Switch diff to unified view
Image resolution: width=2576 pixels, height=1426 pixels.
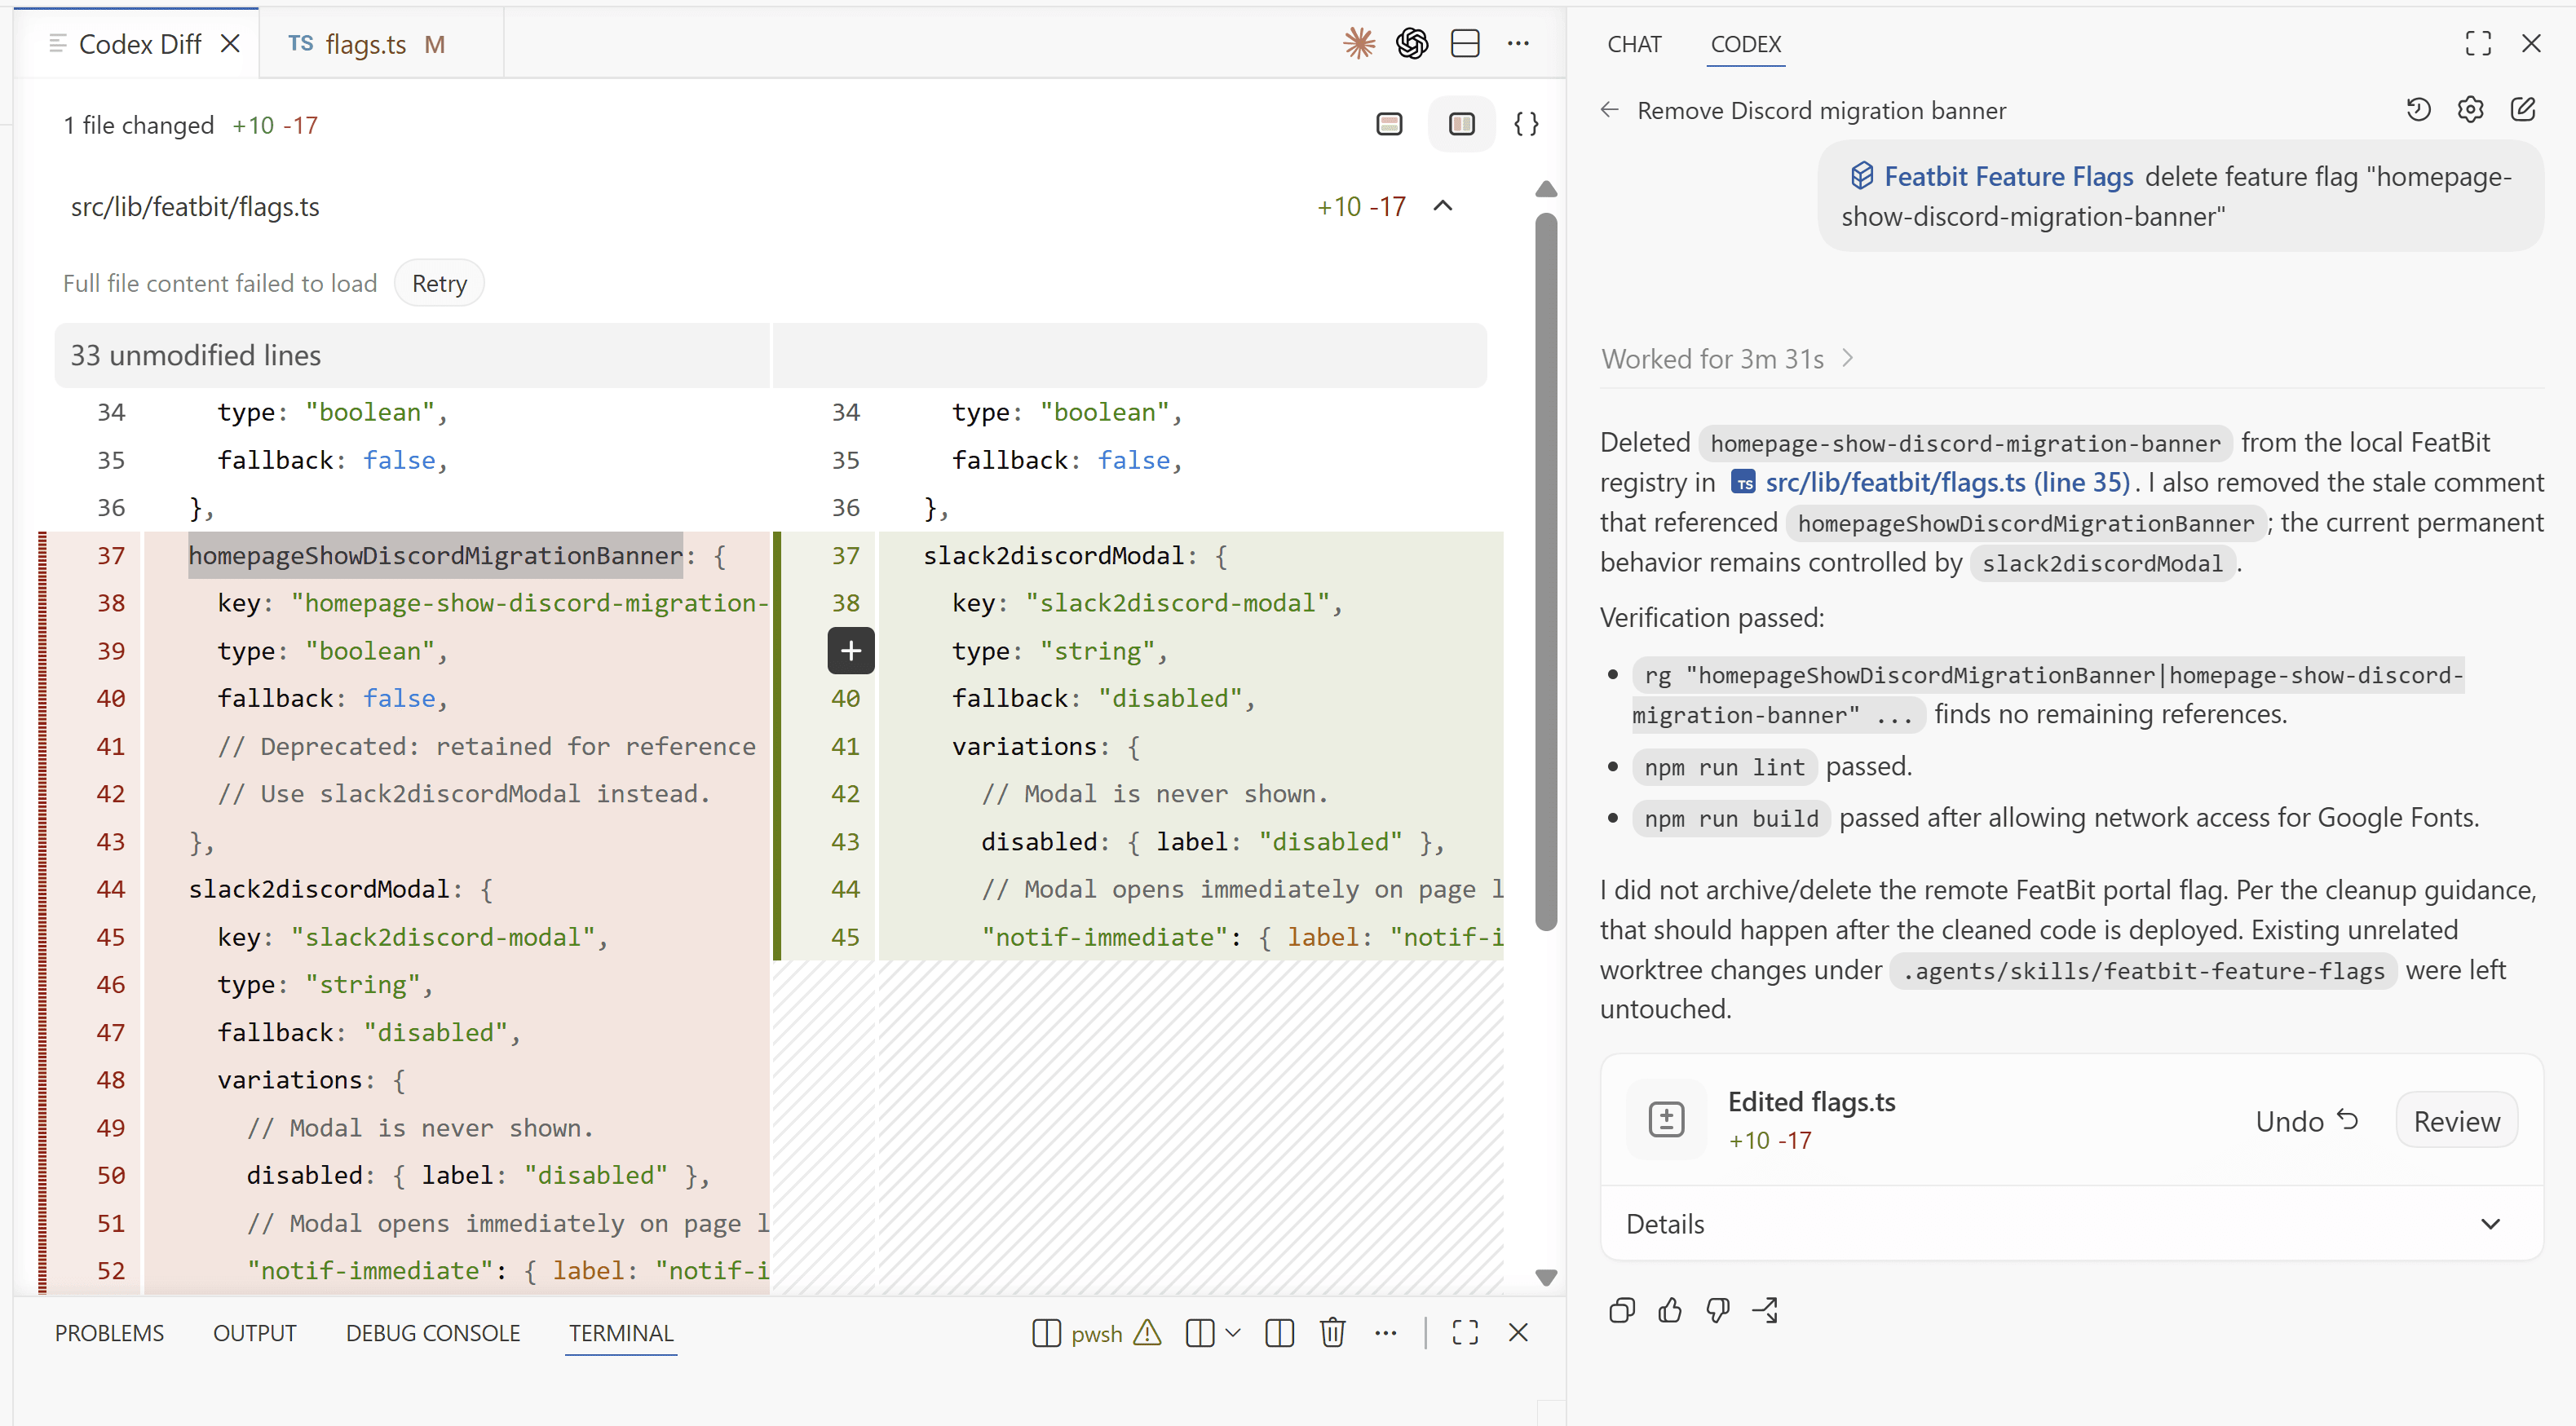[x=1390, y=124]
